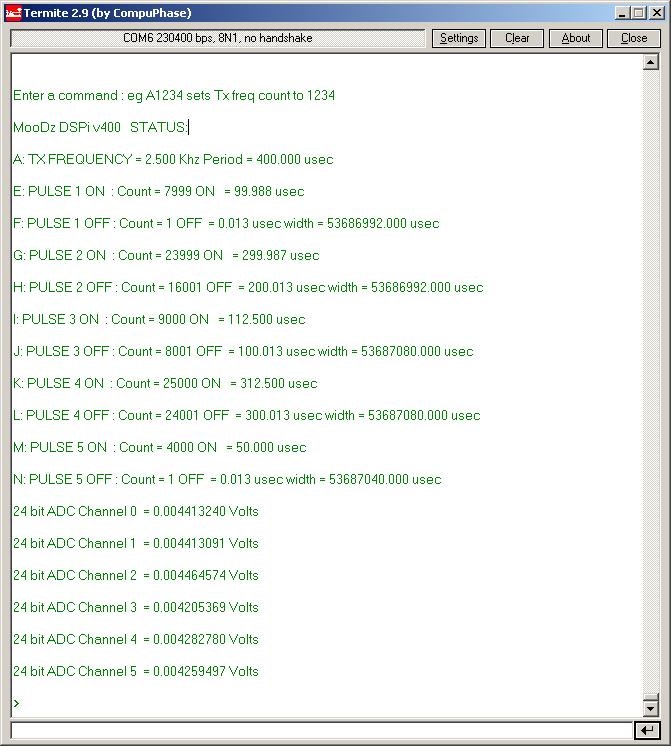Click the 'MooDz DSPi v400 STATUS' line
This screenshot has width=671, height=746.
100,127
